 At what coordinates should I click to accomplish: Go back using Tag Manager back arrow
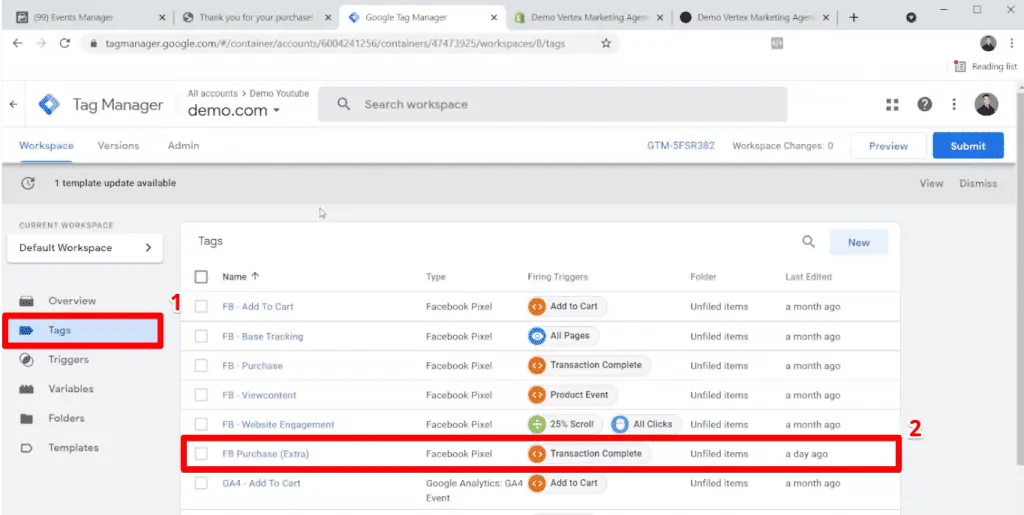coord(13,104)
